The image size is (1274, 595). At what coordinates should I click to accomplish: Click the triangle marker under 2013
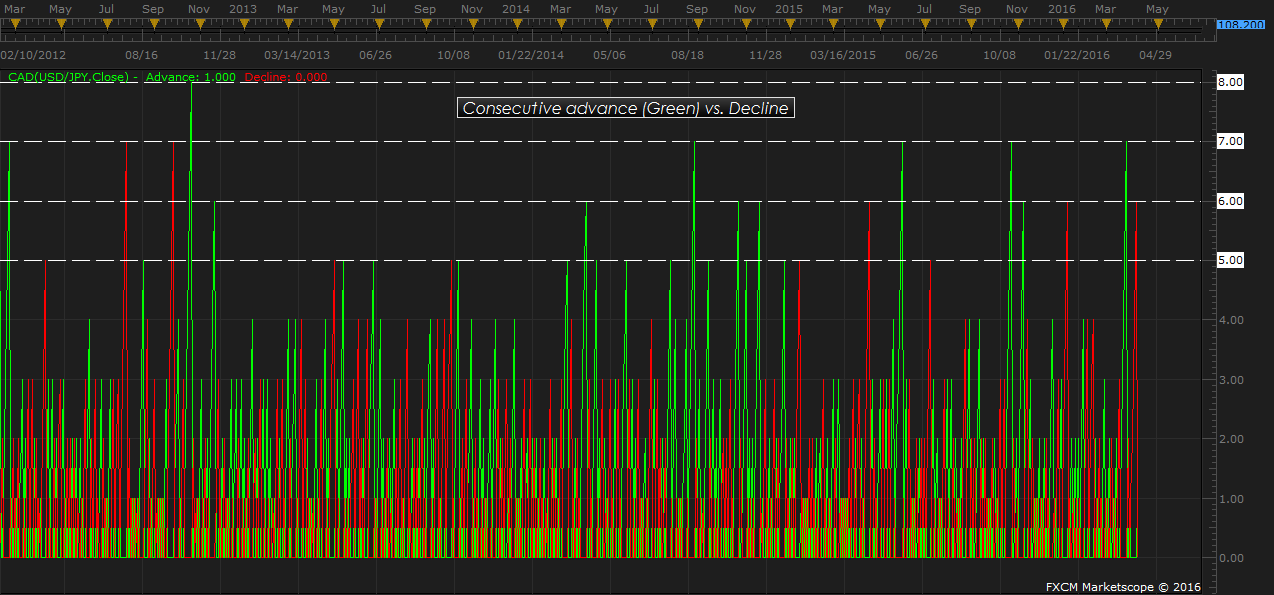pos(242,23)
